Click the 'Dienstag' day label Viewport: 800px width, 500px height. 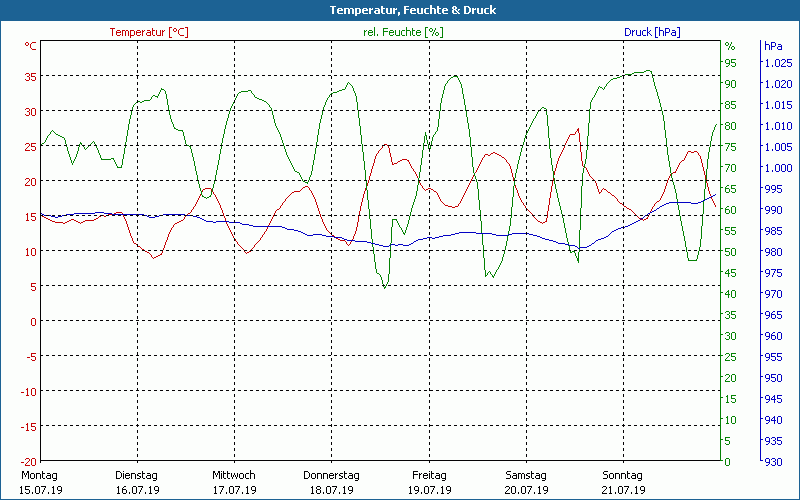pyautogui.click(x=136, y=476)
